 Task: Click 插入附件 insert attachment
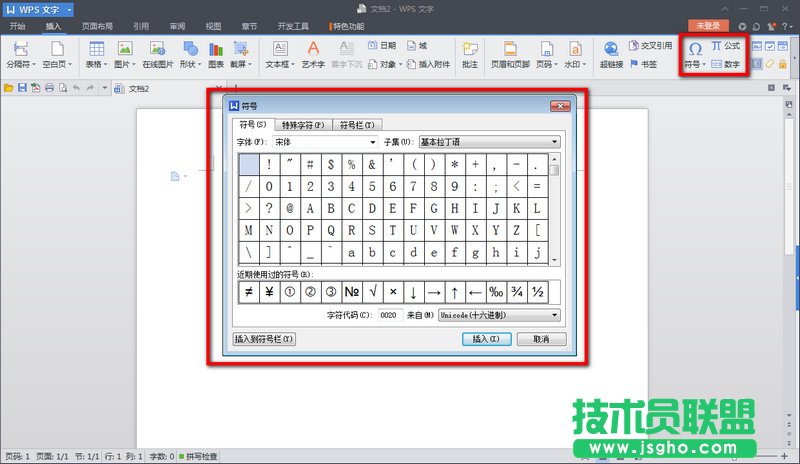coord(429,64)
